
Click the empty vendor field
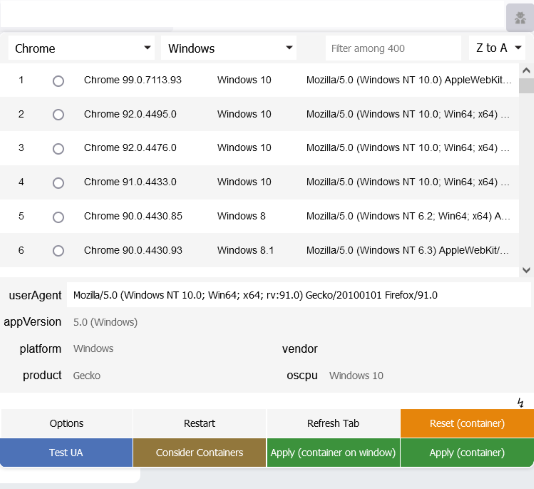coord(426,349)
